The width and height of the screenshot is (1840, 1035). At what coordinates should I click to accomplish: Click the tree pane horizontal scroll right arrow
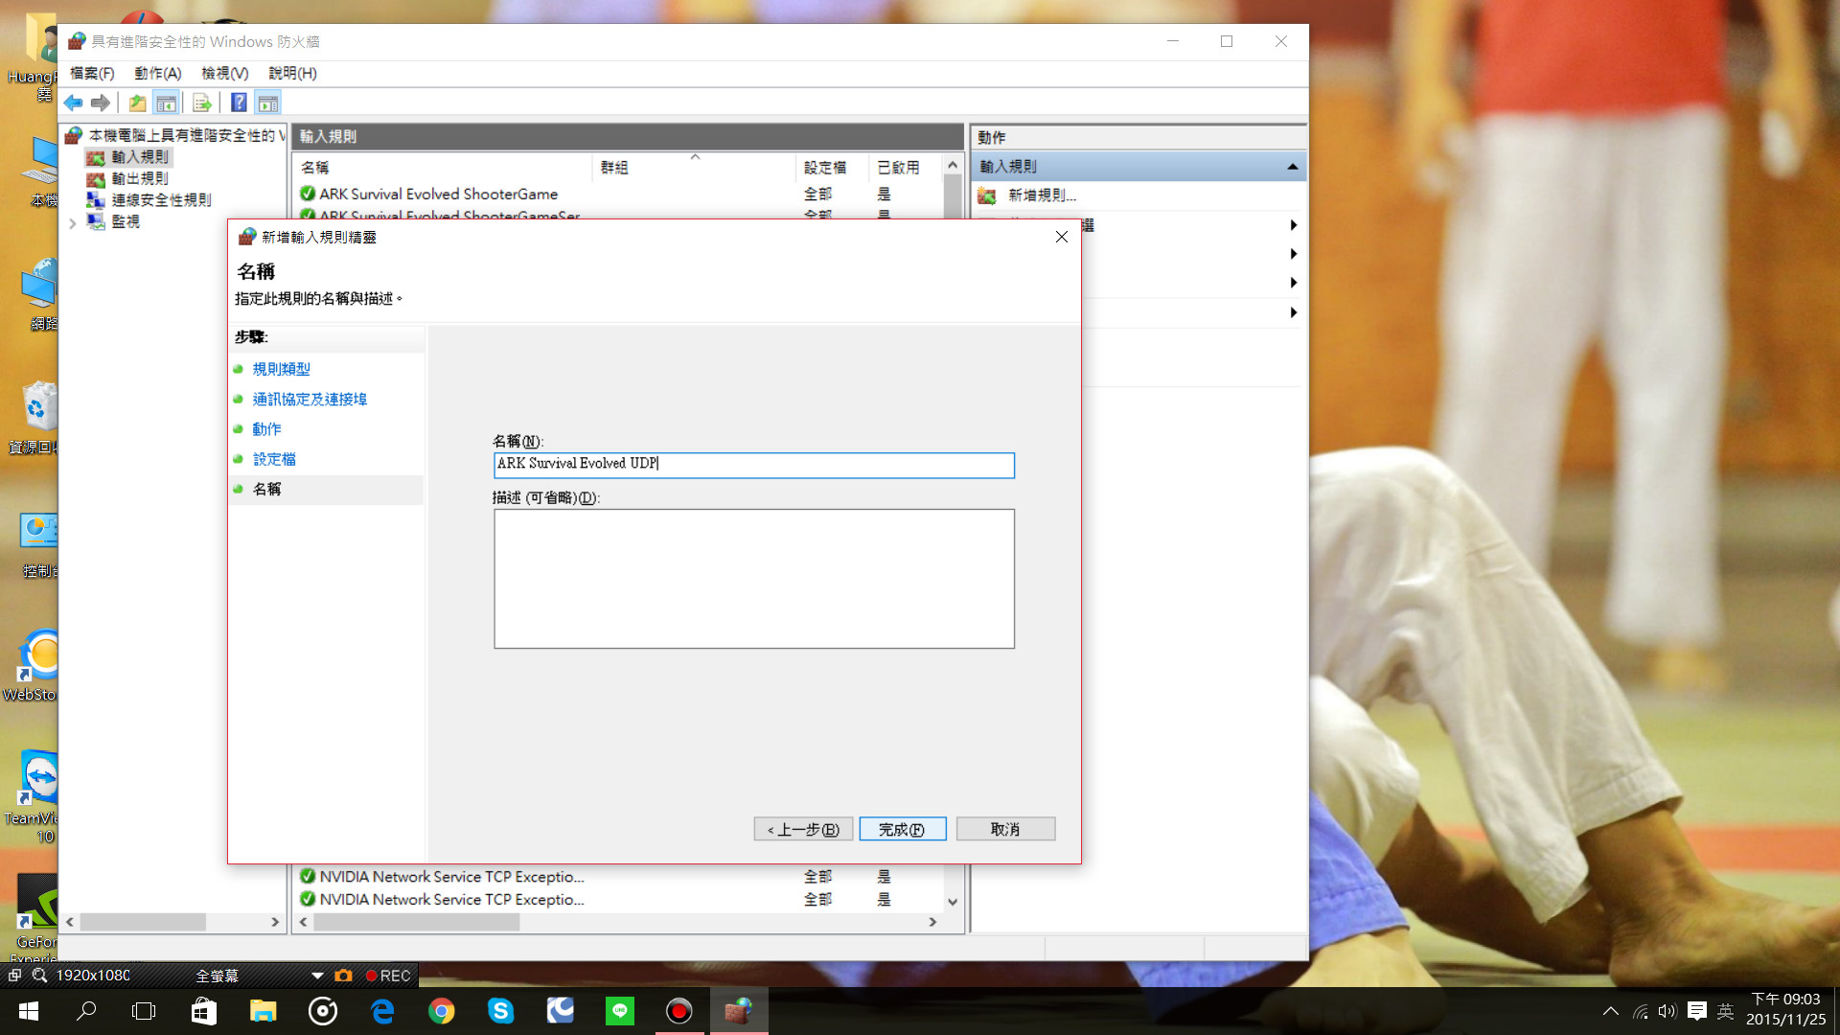[x=275, y=922]
